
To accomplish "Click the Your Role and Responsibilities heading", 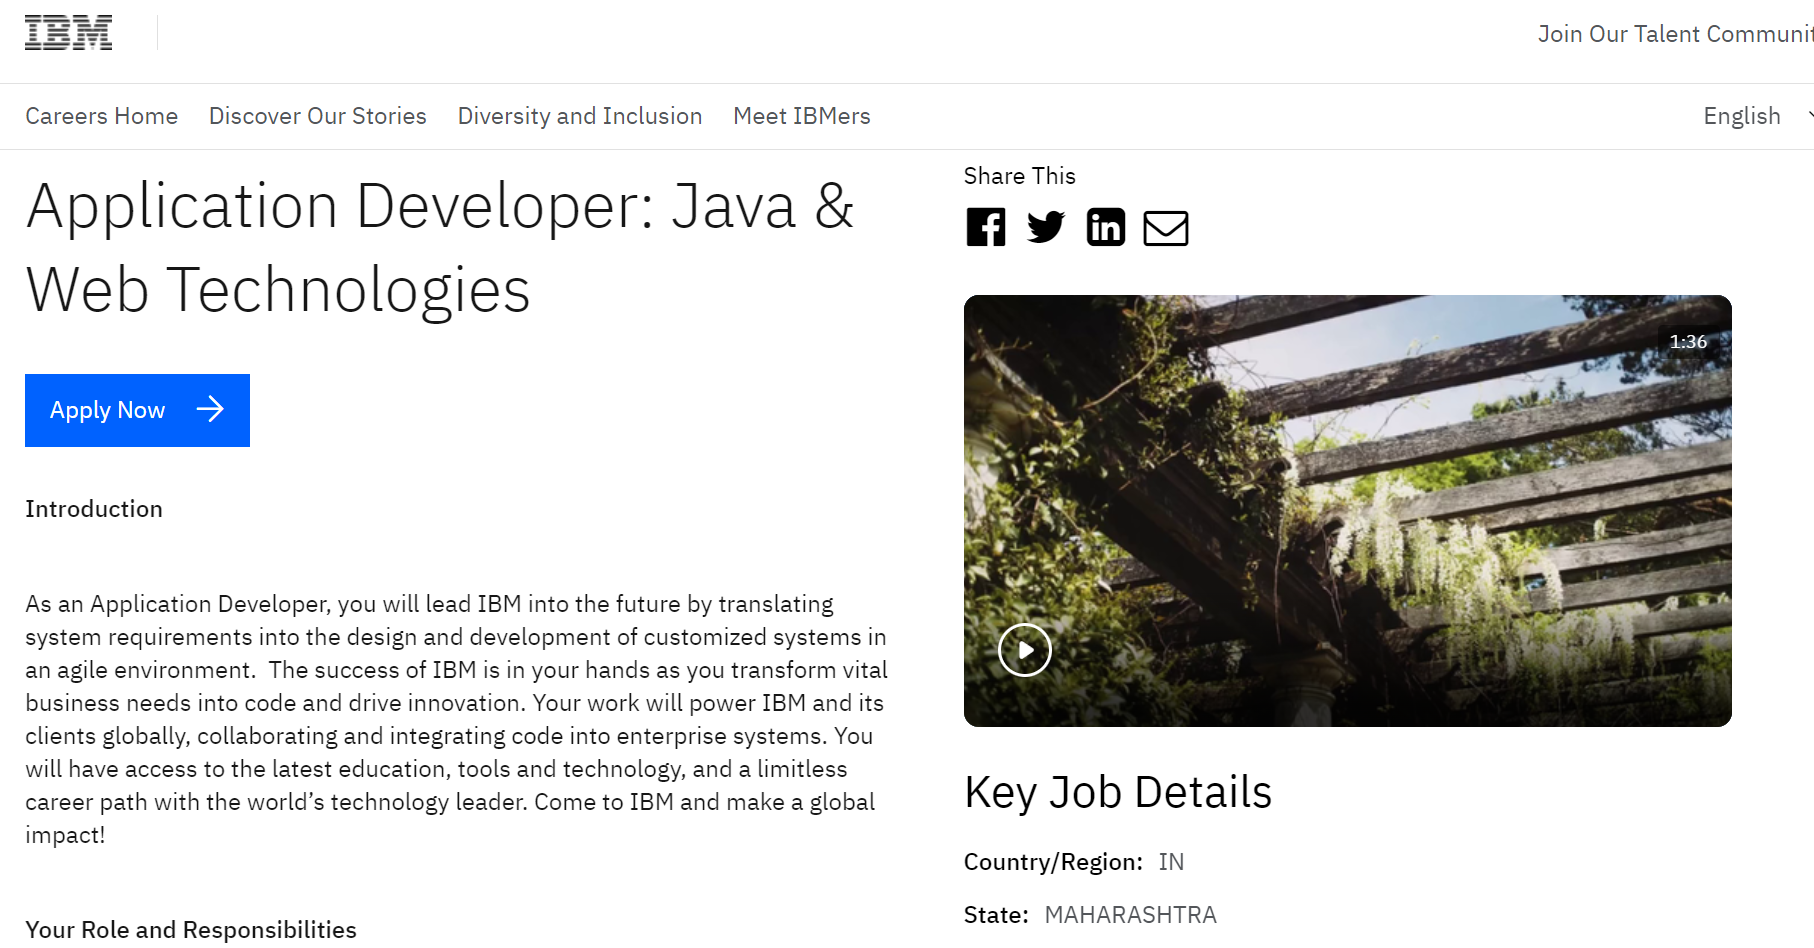I will tap(190, 930).
